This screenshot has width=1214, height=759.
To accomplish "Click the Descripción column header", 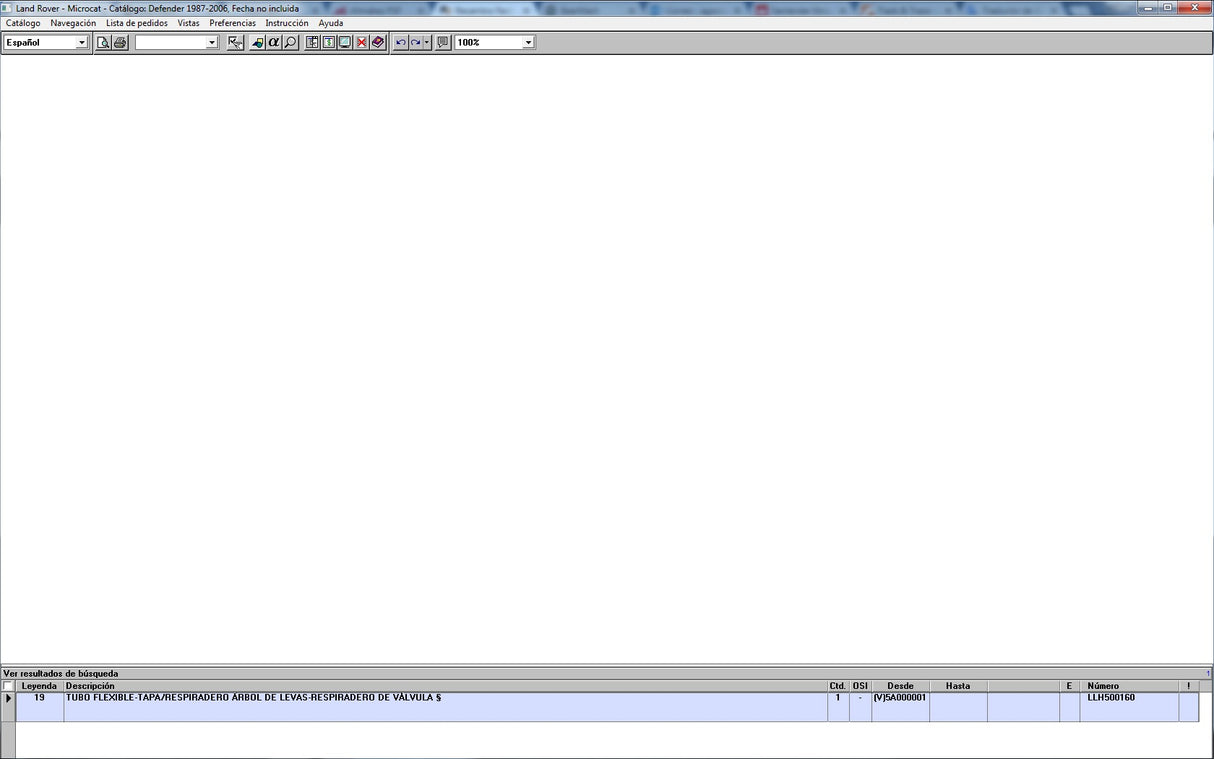I will tap(90, 686).
